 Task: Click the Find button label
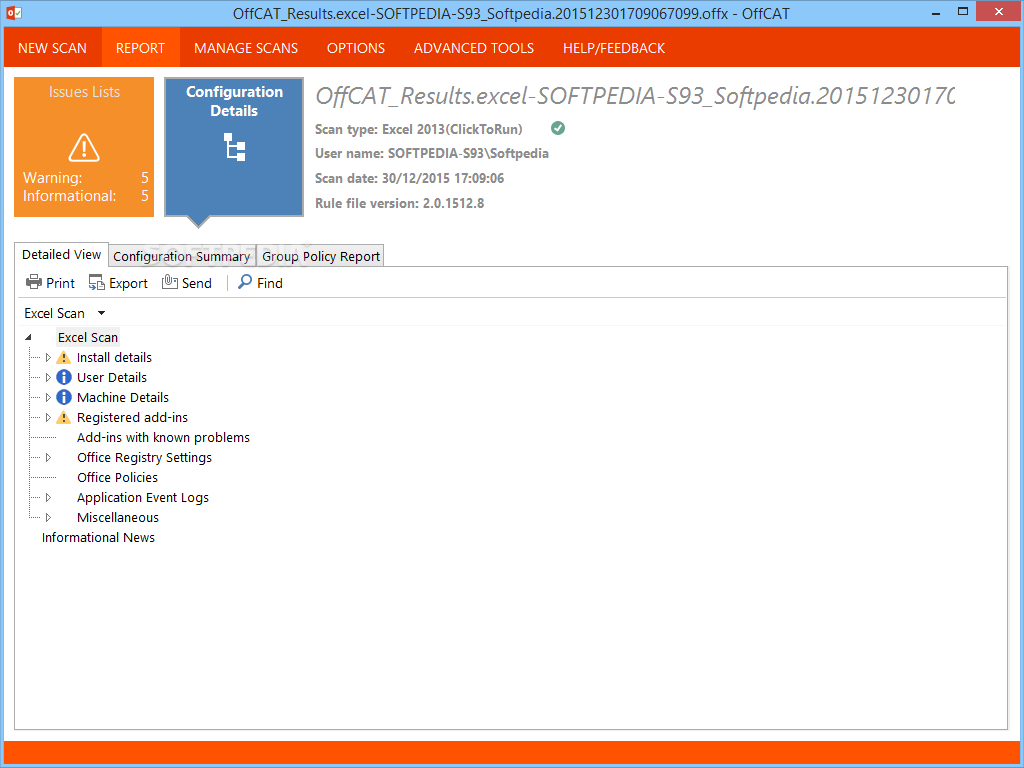(x=270, y=283)
